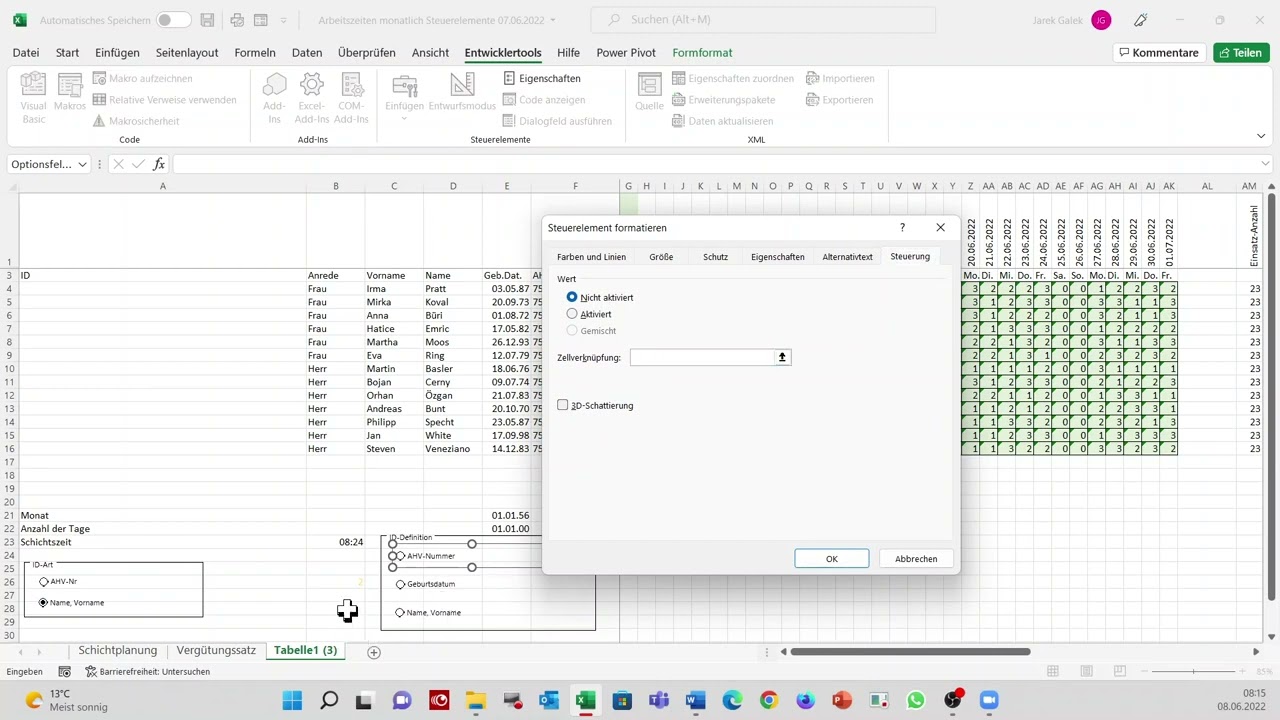Open Windows Start menu

pyautogui.click(x=292, y=700)
